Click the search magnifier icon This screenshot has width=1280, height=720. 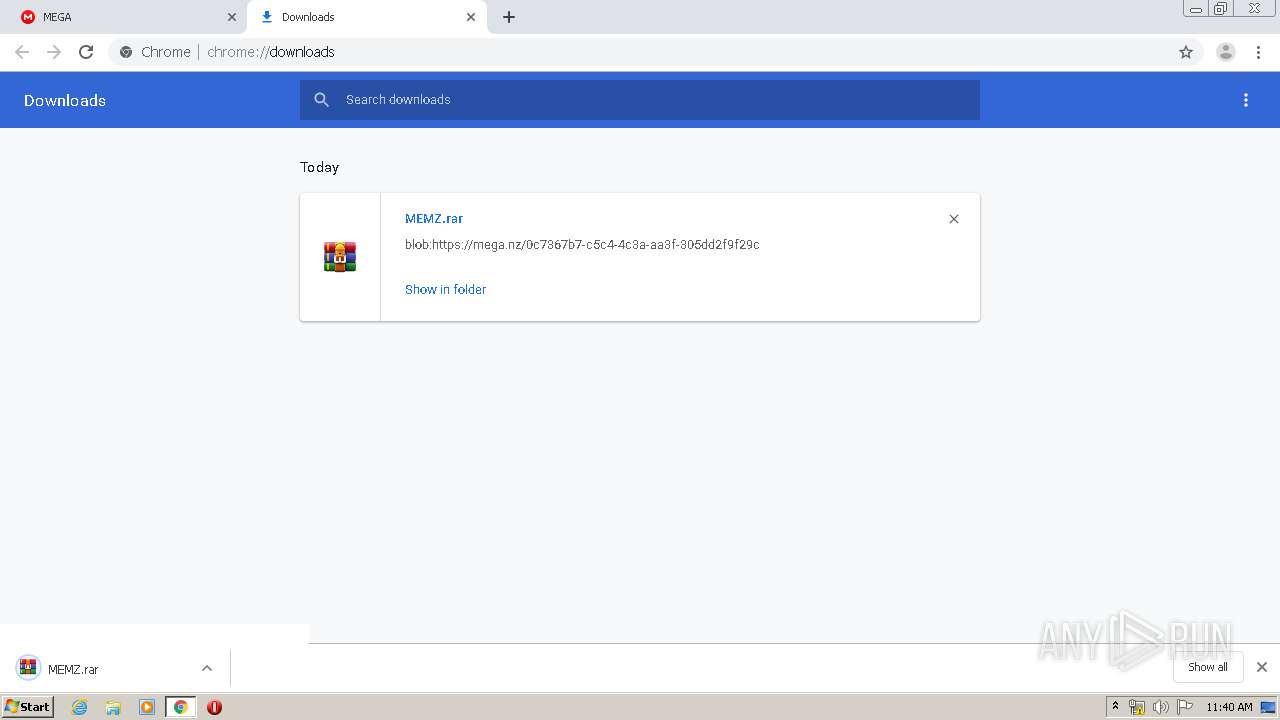321,100
